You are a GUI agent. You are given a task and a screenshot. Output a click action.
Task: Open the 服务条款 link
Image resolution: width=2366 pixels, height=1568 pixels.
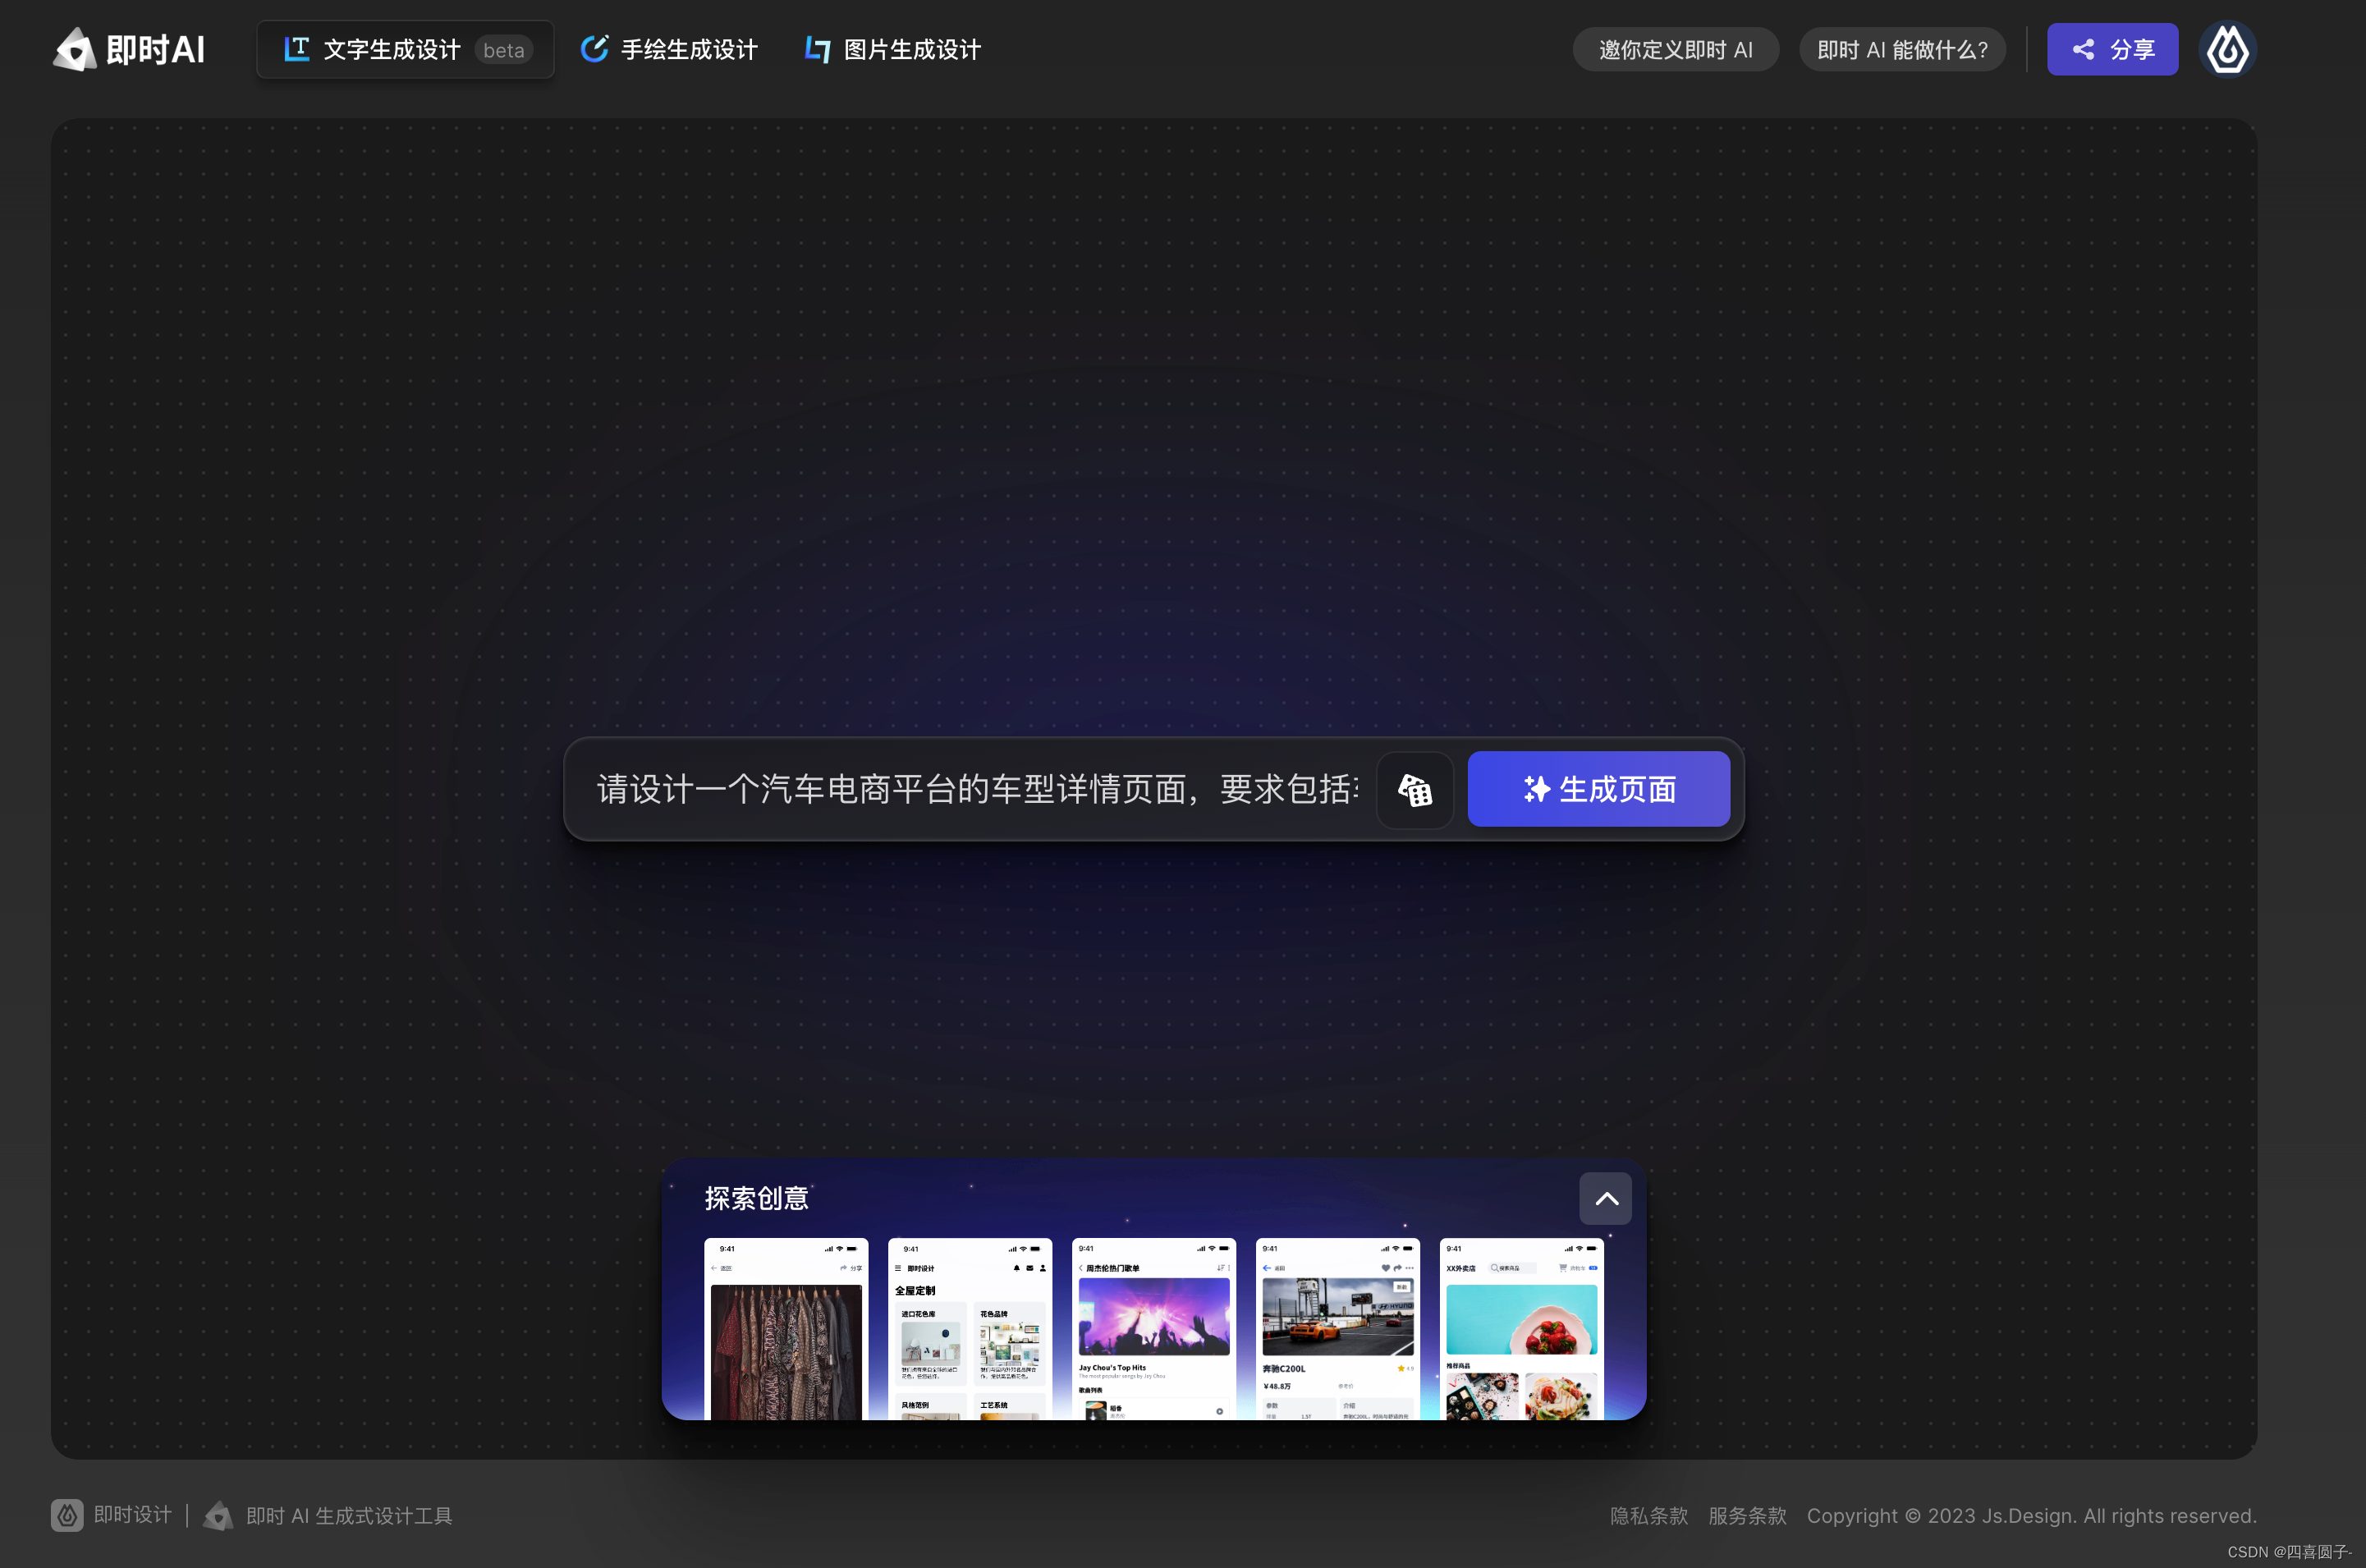1747,1516
